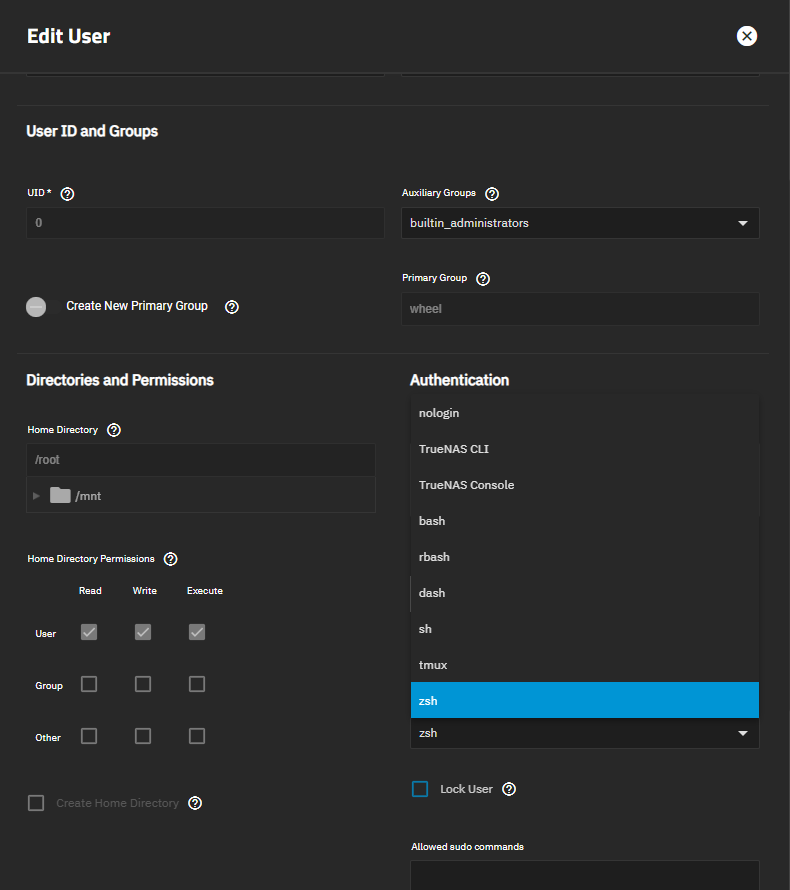Check Other Execute permission box

197,736
